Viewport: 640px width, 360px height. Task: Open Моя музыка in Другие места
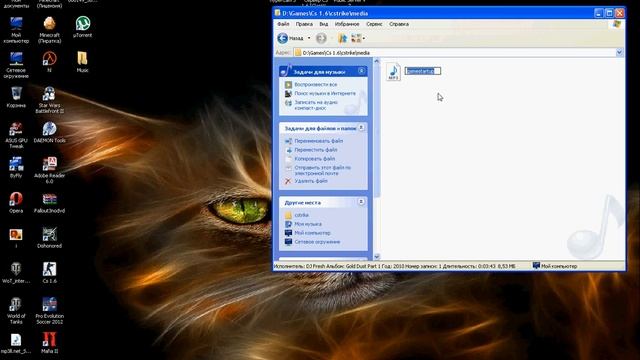point(308,224)
